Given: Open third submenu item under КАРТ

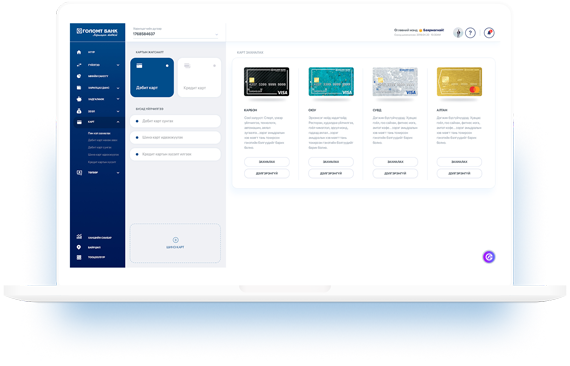Looking at the screenshot, I should (x=100, y=148).
